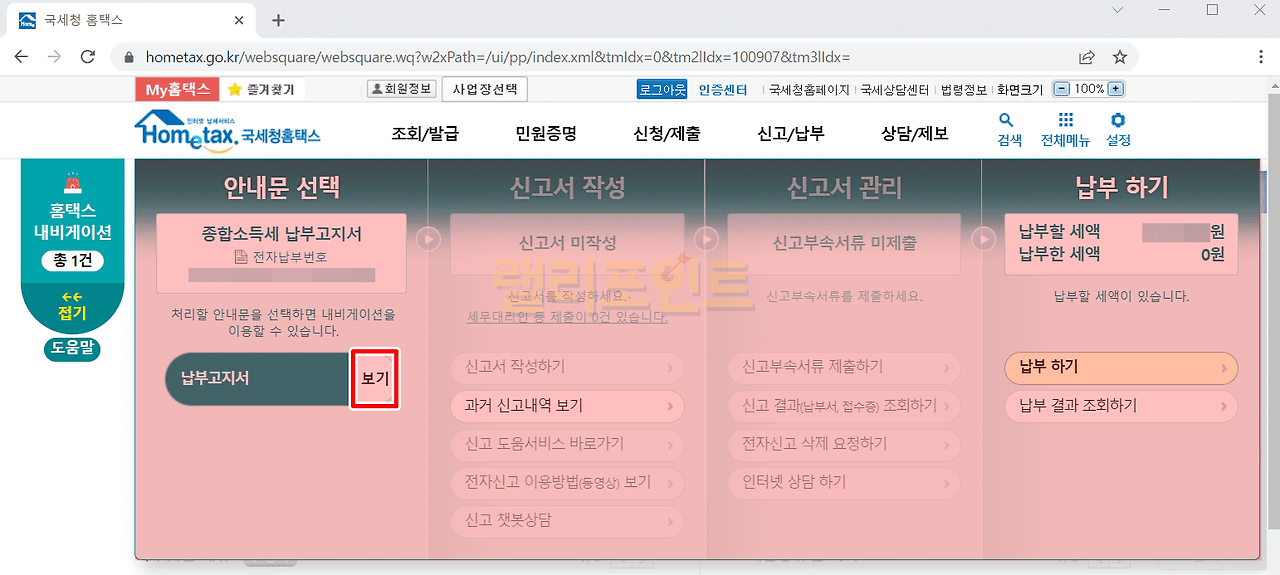The width and height of the screenshot is (1280, 575).
Task: Open the 민원증명 menu
Action: [546, 133]
